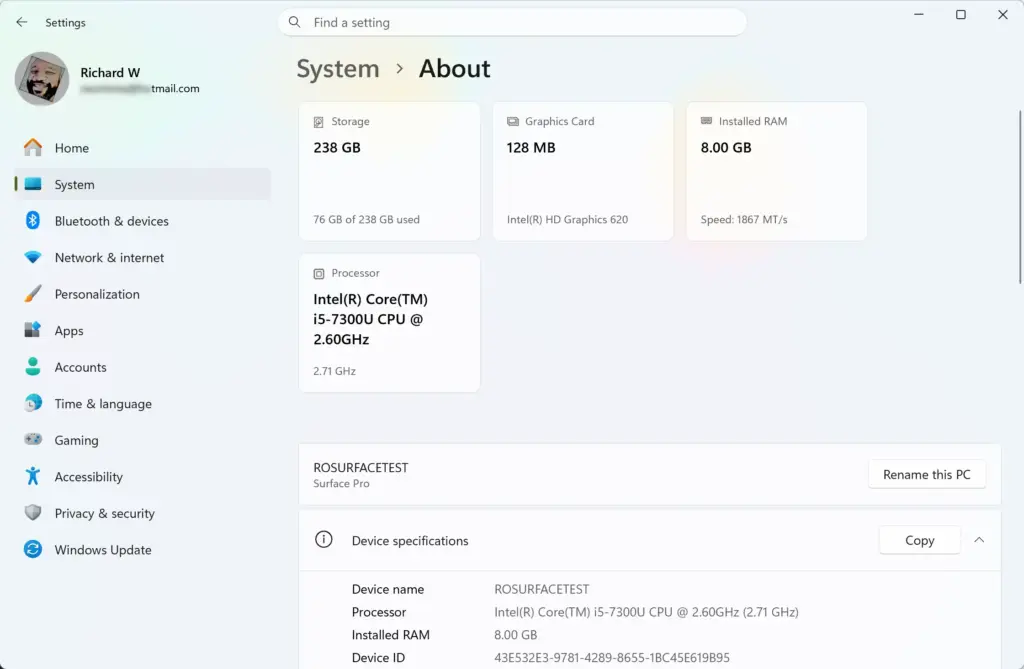1024x669 pixels.
Task: Click the System monitor icon in sidebar
Action: point(33,184)
